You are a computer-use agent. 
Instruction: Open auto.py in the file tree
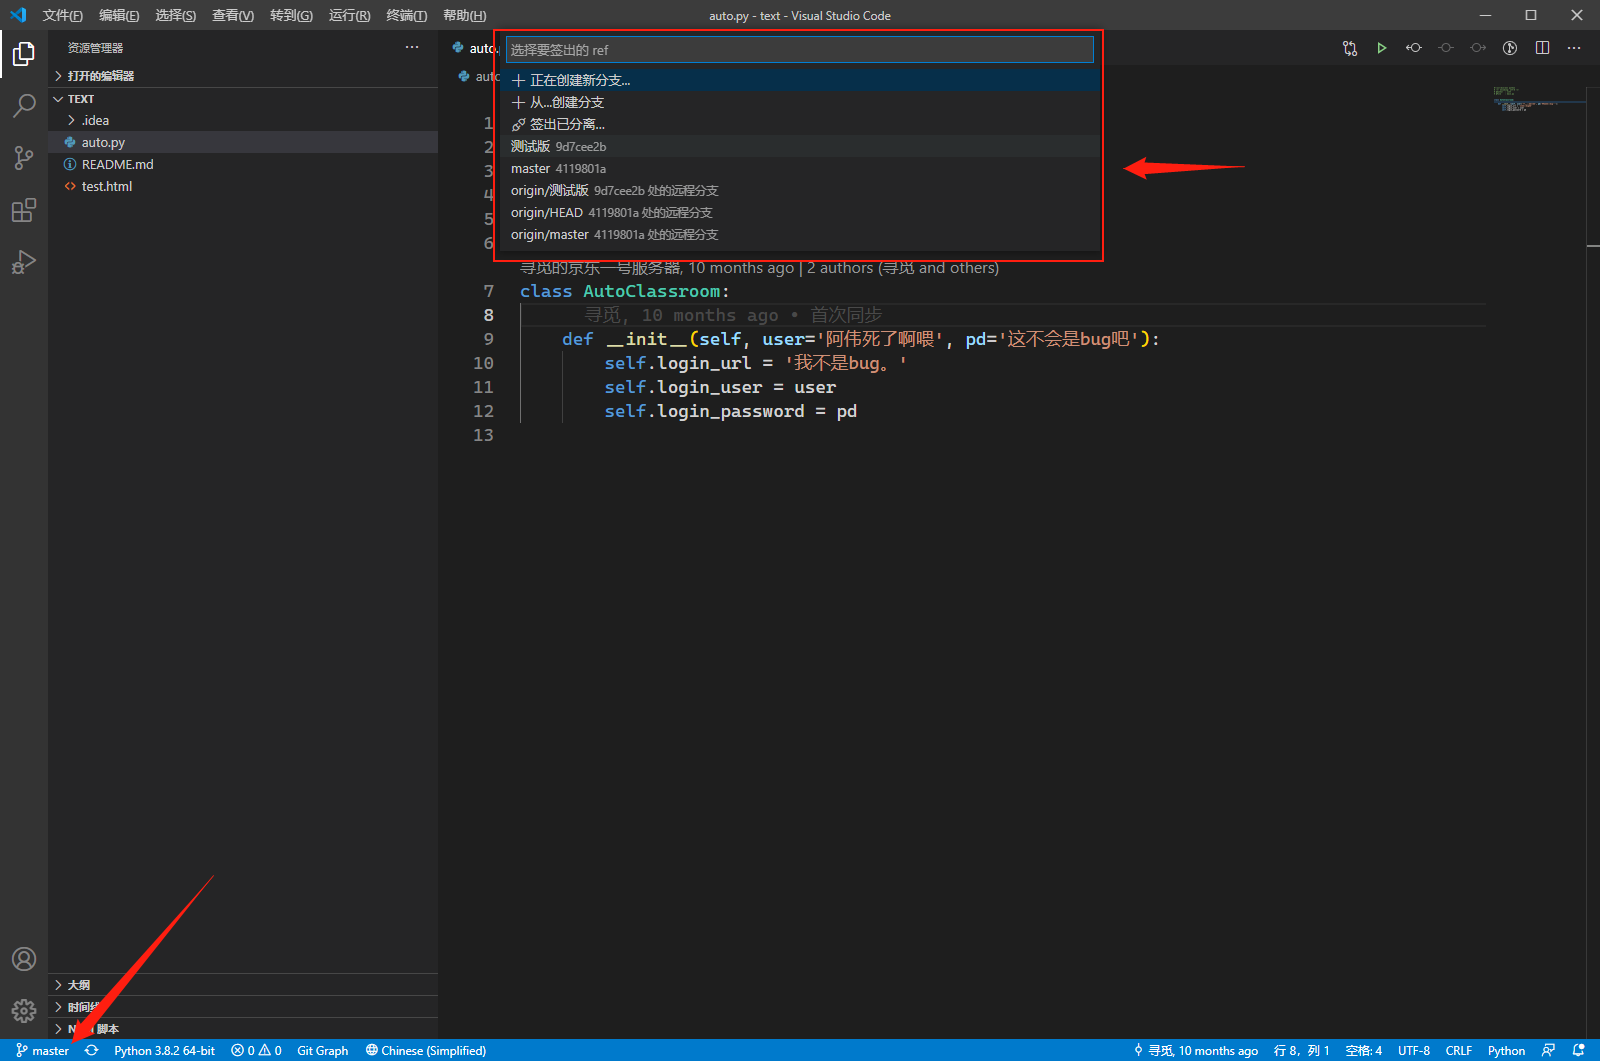click(x=243, y=142)
